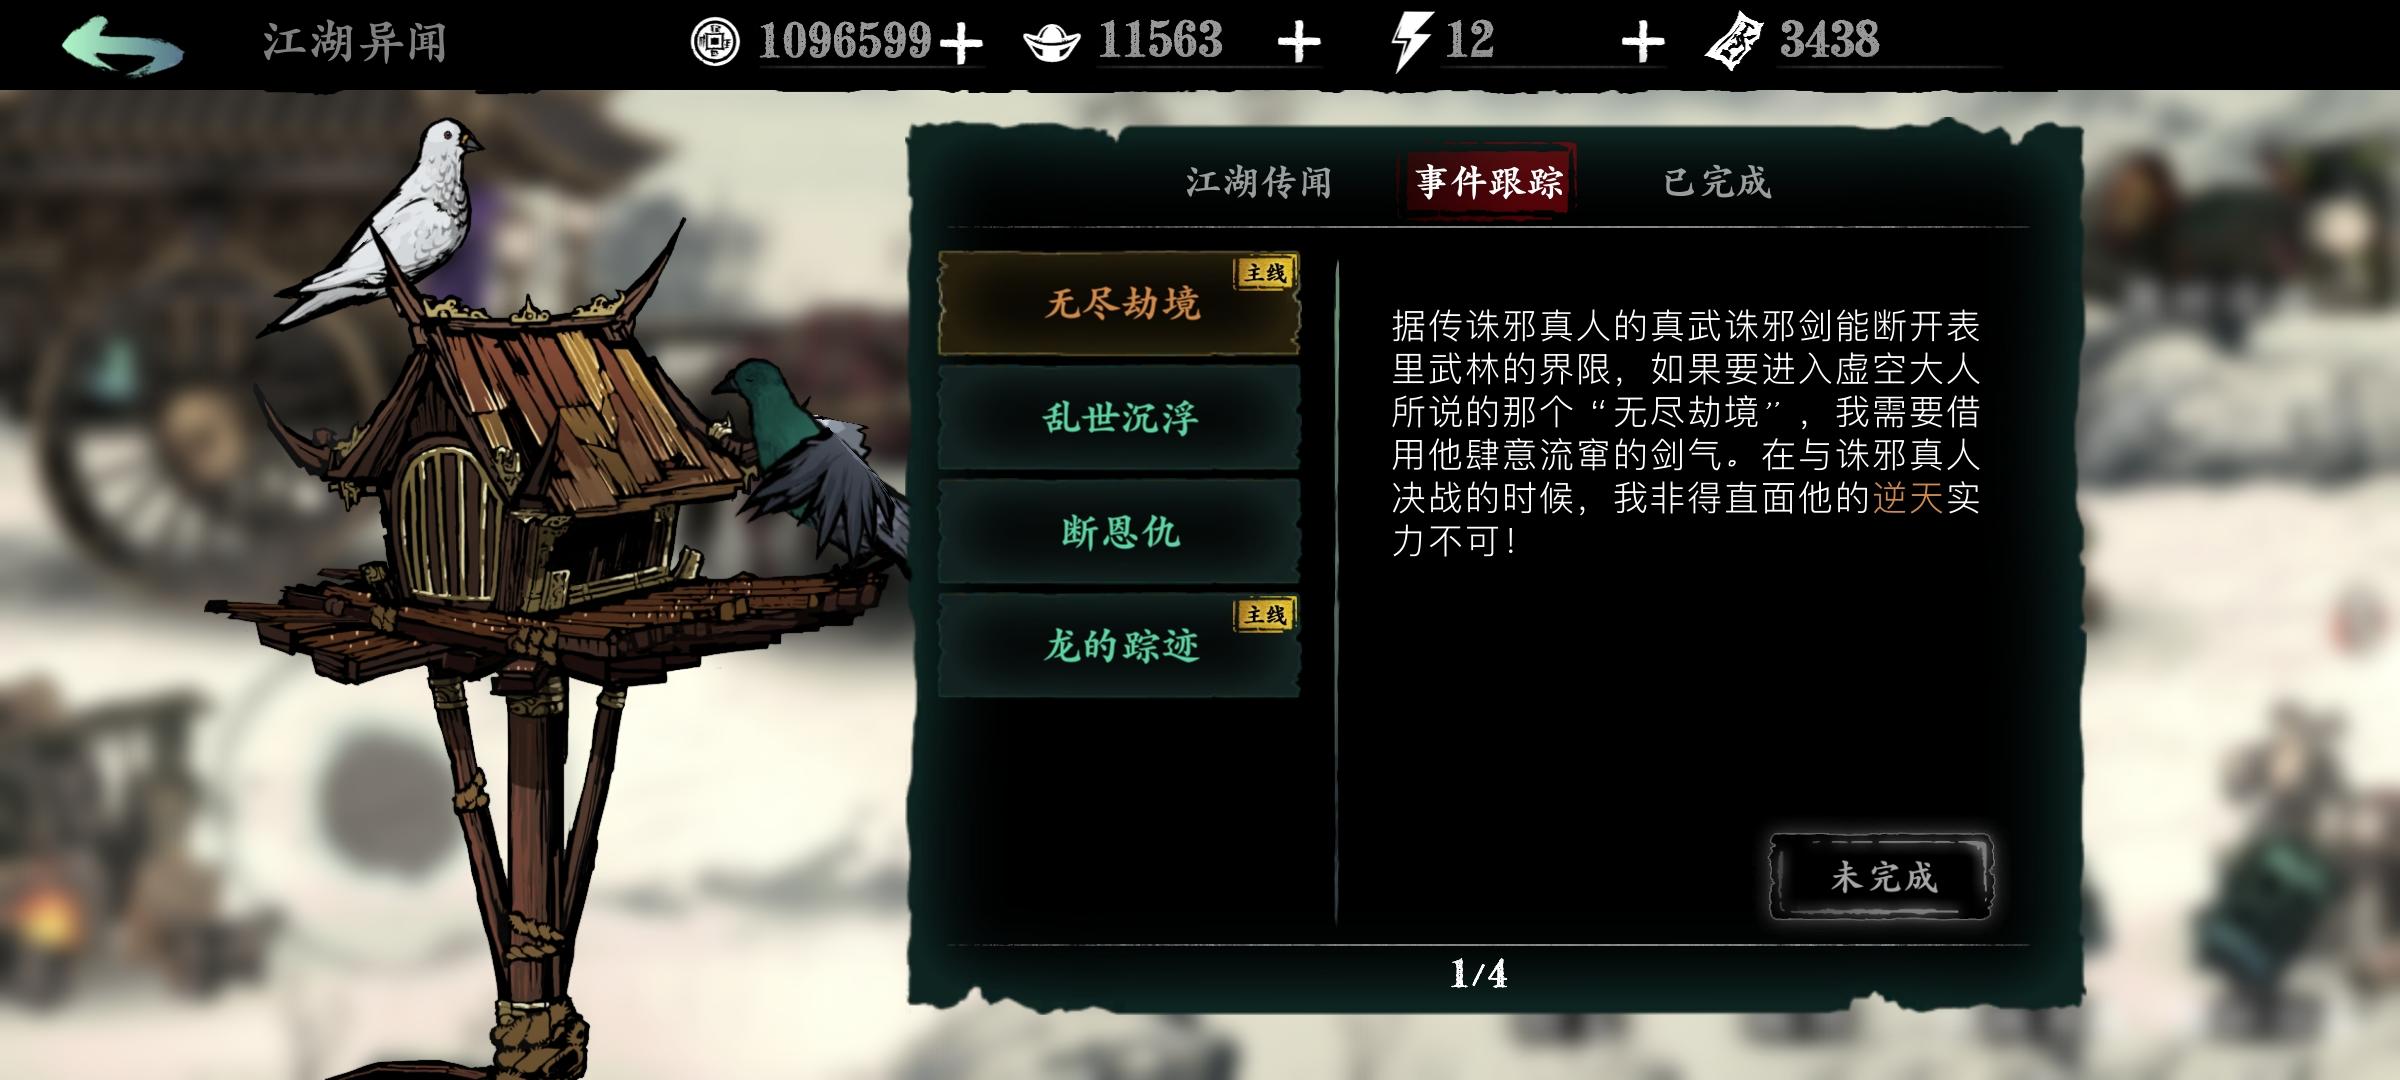Image resolution: width=2400 pixels, height=1080 pixels.
Task: Switch to the 江湖传闻 tab
Action: point(1258,182)
